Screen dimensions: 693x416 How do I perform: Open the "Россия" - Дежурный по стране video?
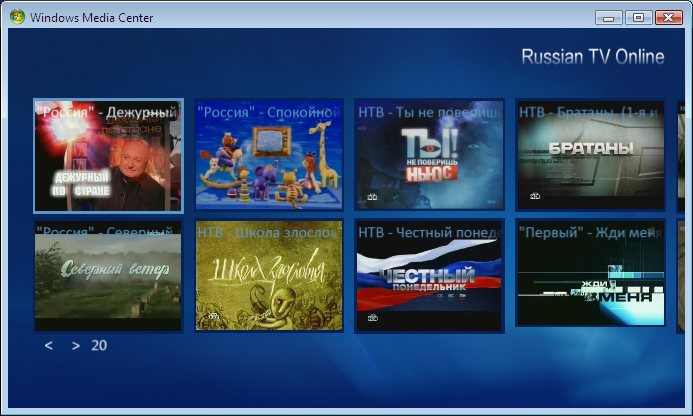pyautogui.click(x=108, y=156)
